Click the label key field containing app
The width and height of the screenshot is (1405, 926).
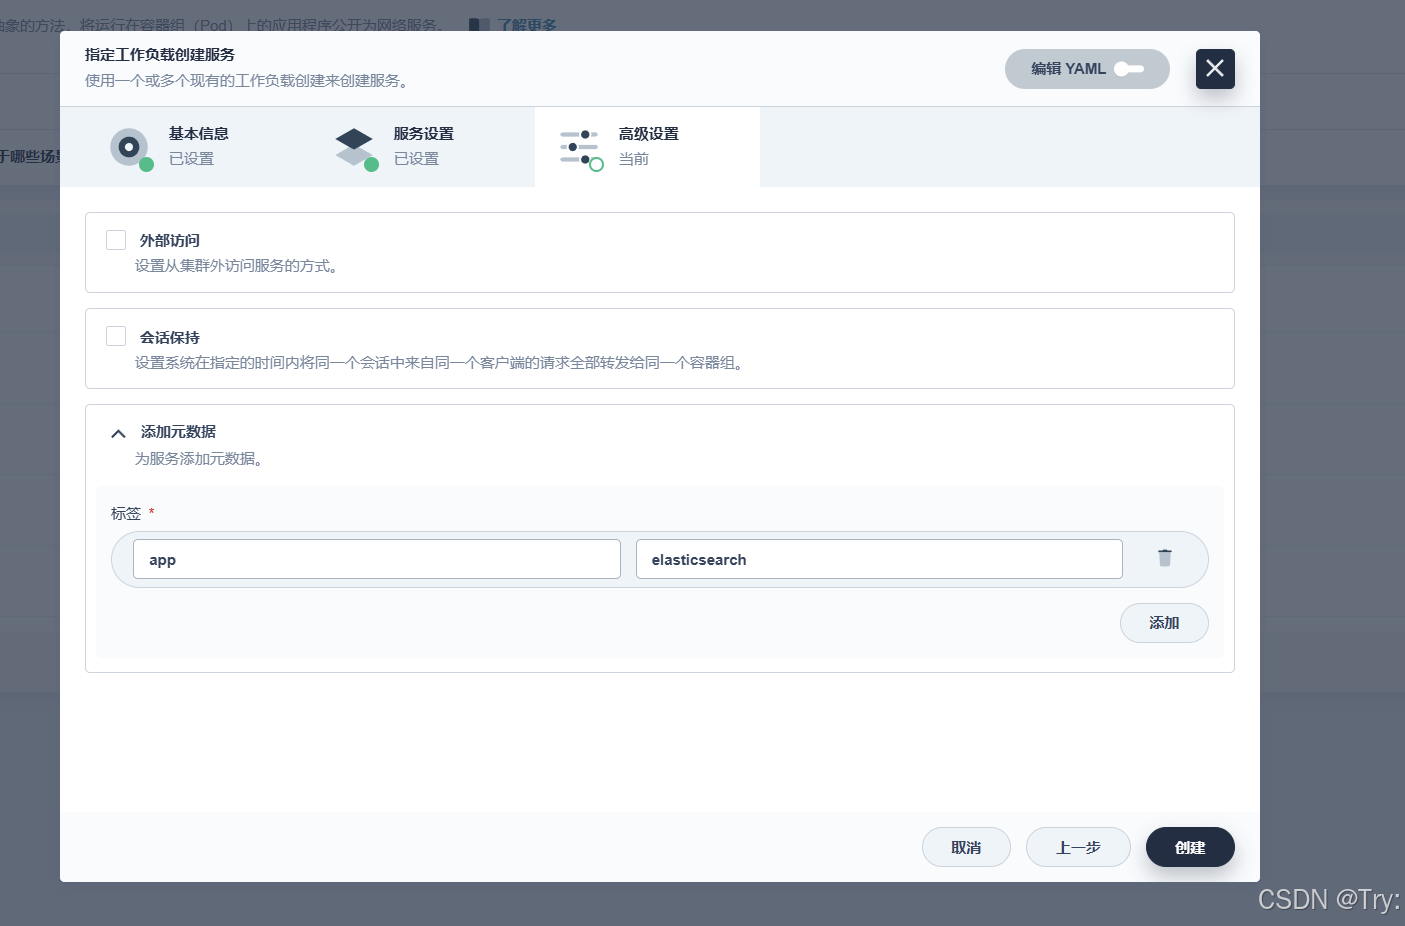377,559
